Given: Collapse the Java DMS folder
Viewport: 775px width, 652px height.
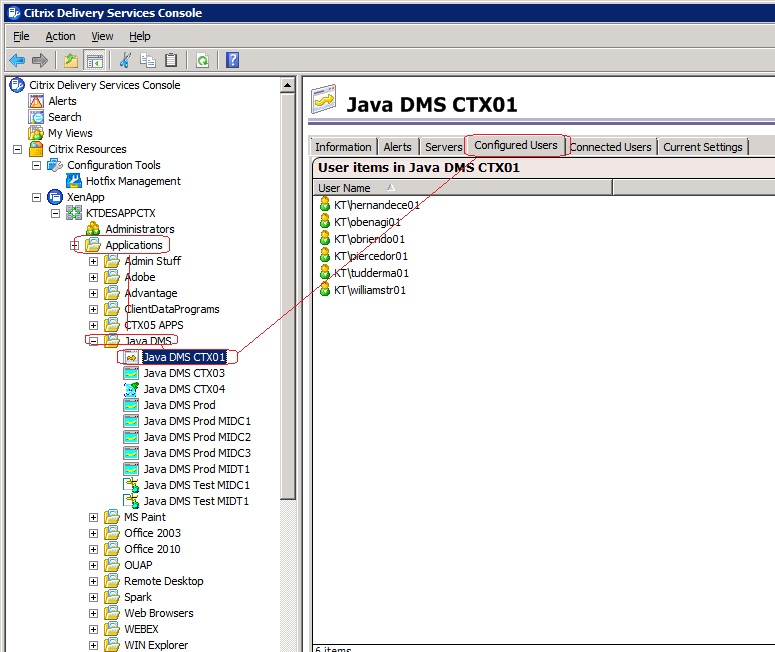Looking at the screenshot, I should (x=94, y=341).
